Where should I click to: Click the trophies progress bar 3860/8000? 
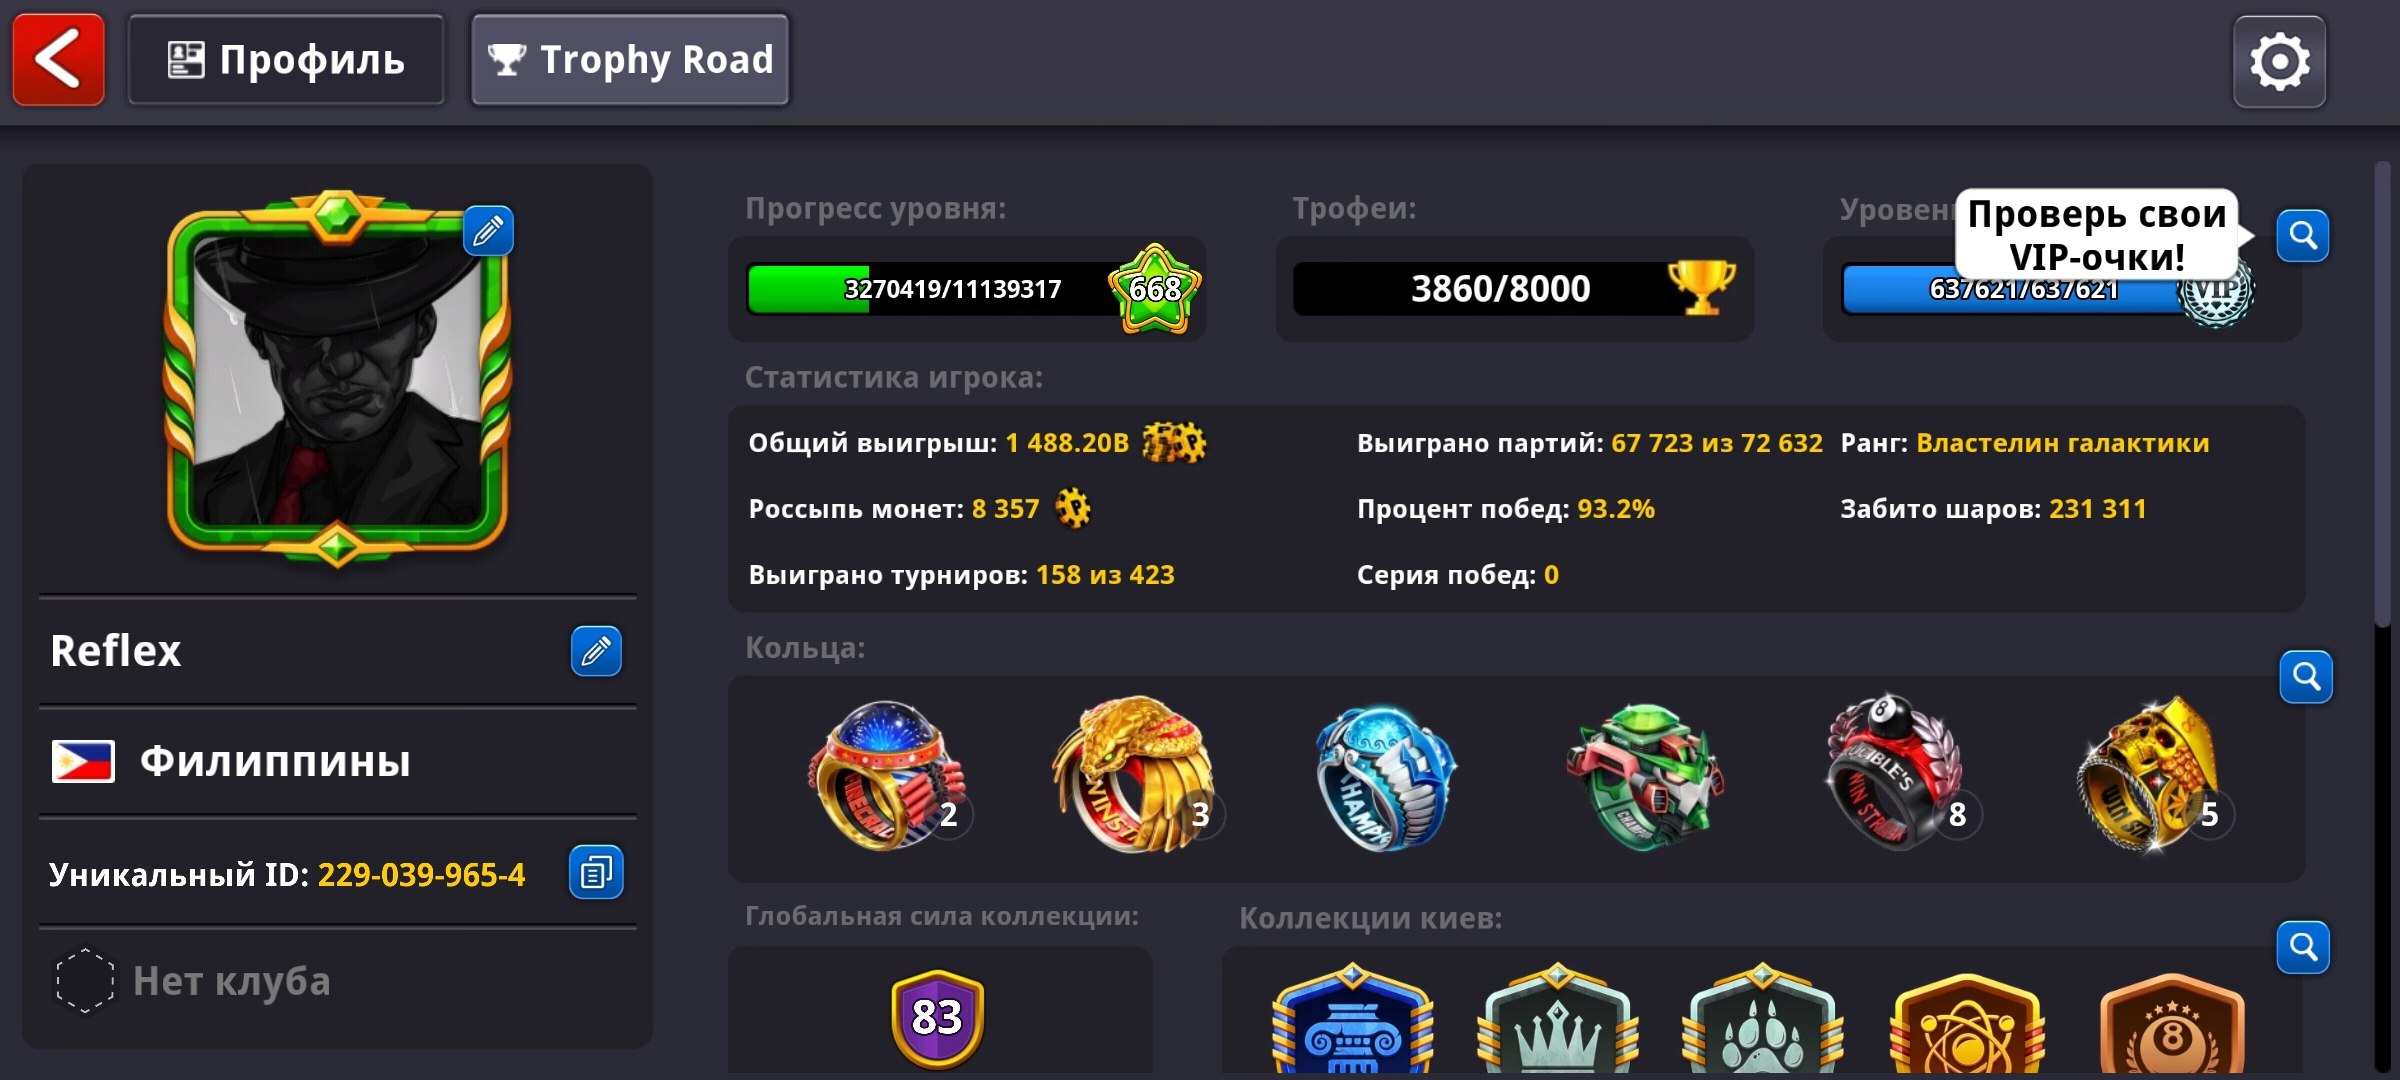click(x=1514, y=289)
